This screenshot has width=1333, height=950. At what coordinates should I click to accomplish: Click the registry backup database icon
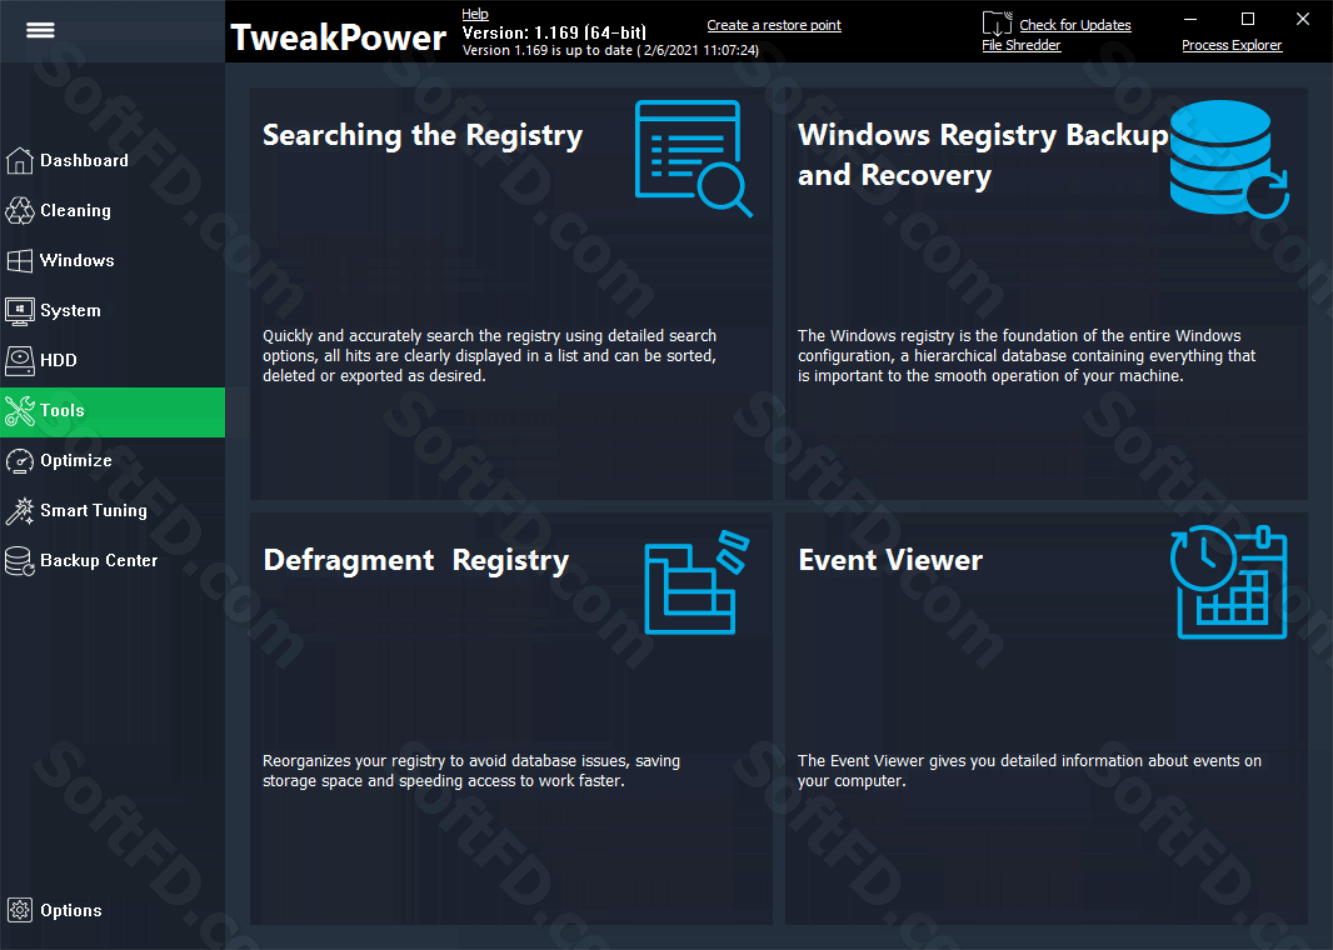coord(1229,159)
